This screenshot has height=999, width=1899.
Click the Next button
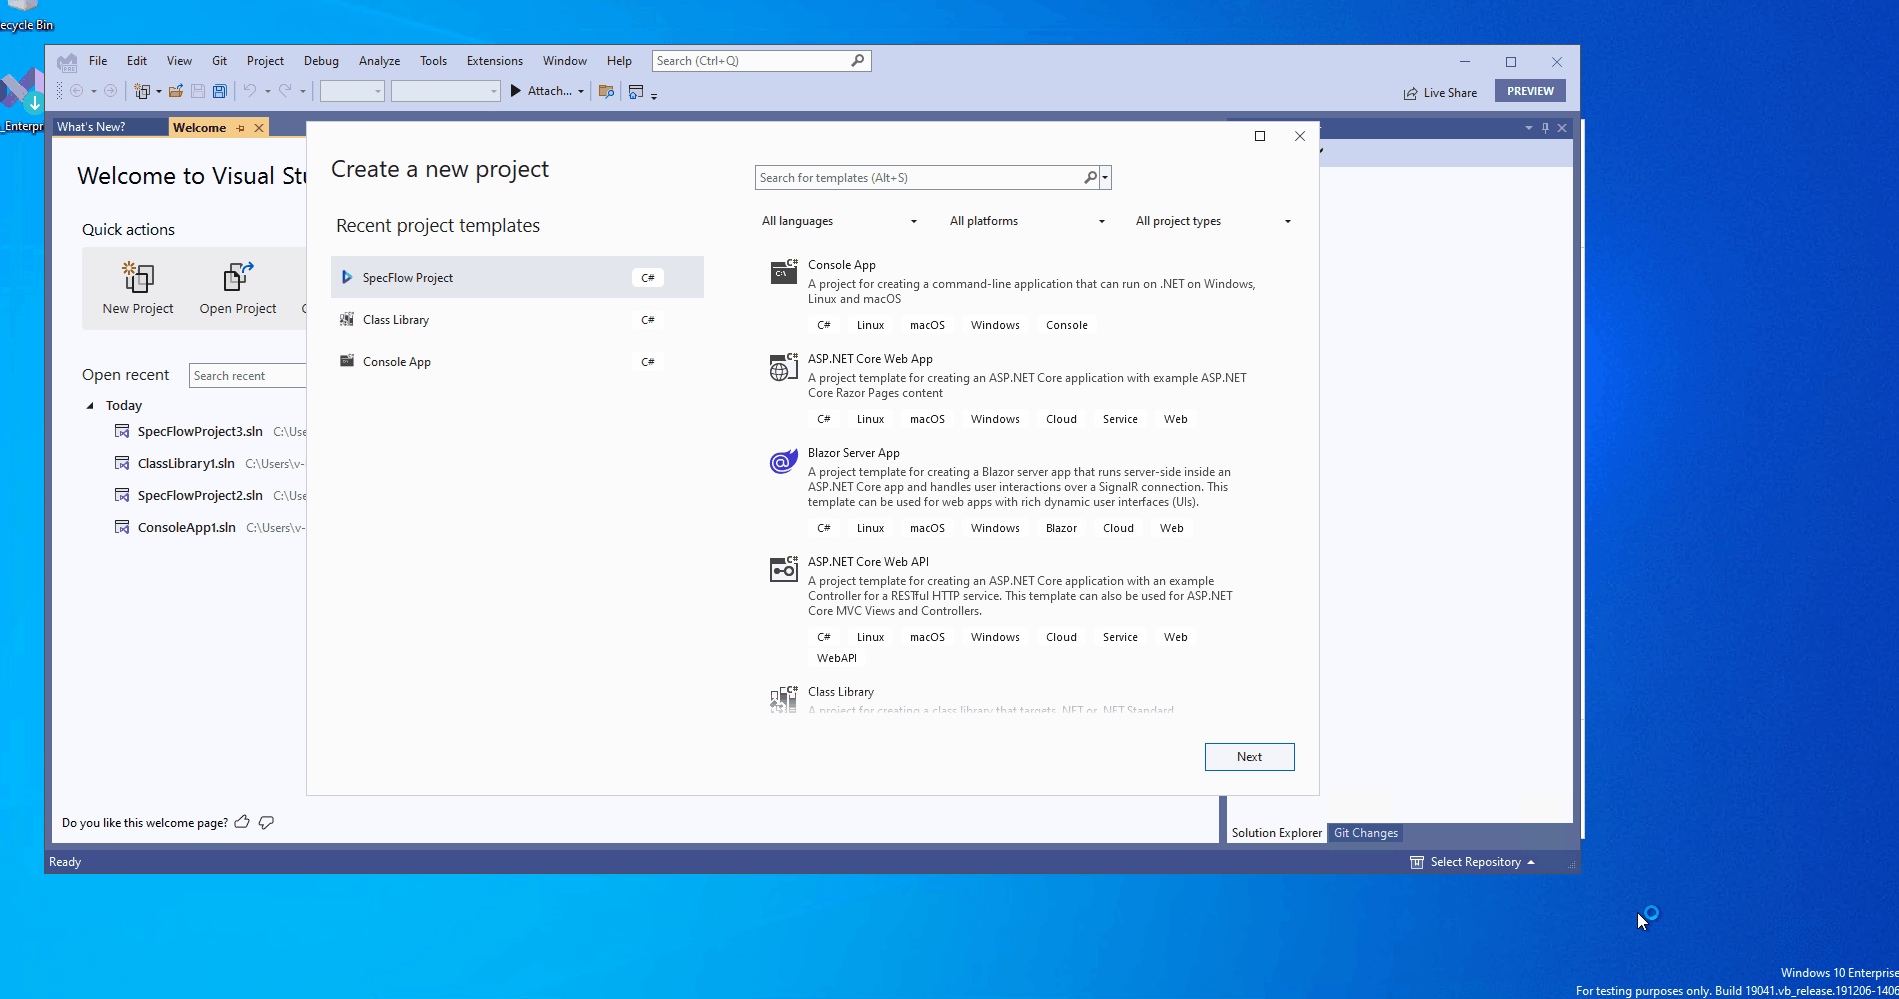coord(1249,757)
